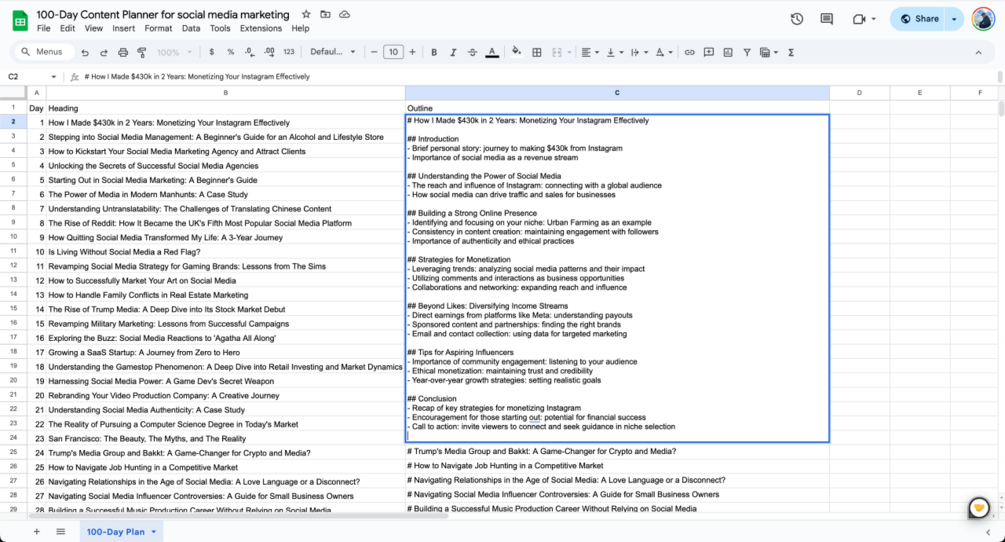View cloud save status
Image resolution: width=1005 pixels, height=542 pixels.
(x=345, y=14)
